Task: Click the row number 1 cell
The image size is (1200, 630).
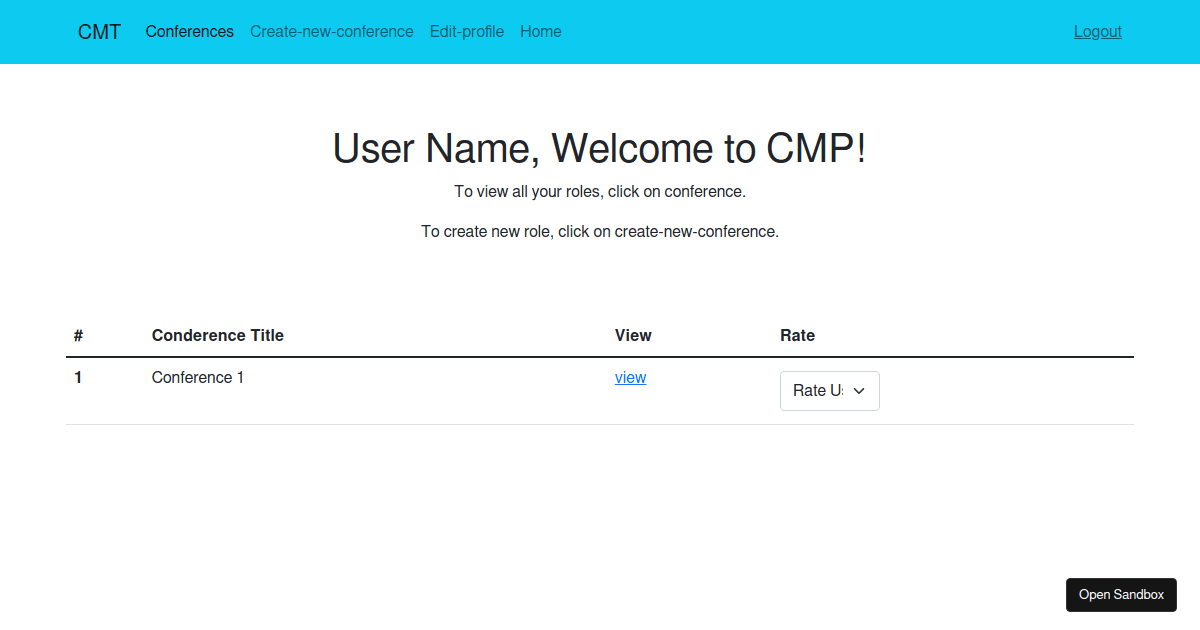Action: pyautogui.click(x=78, y=377)
